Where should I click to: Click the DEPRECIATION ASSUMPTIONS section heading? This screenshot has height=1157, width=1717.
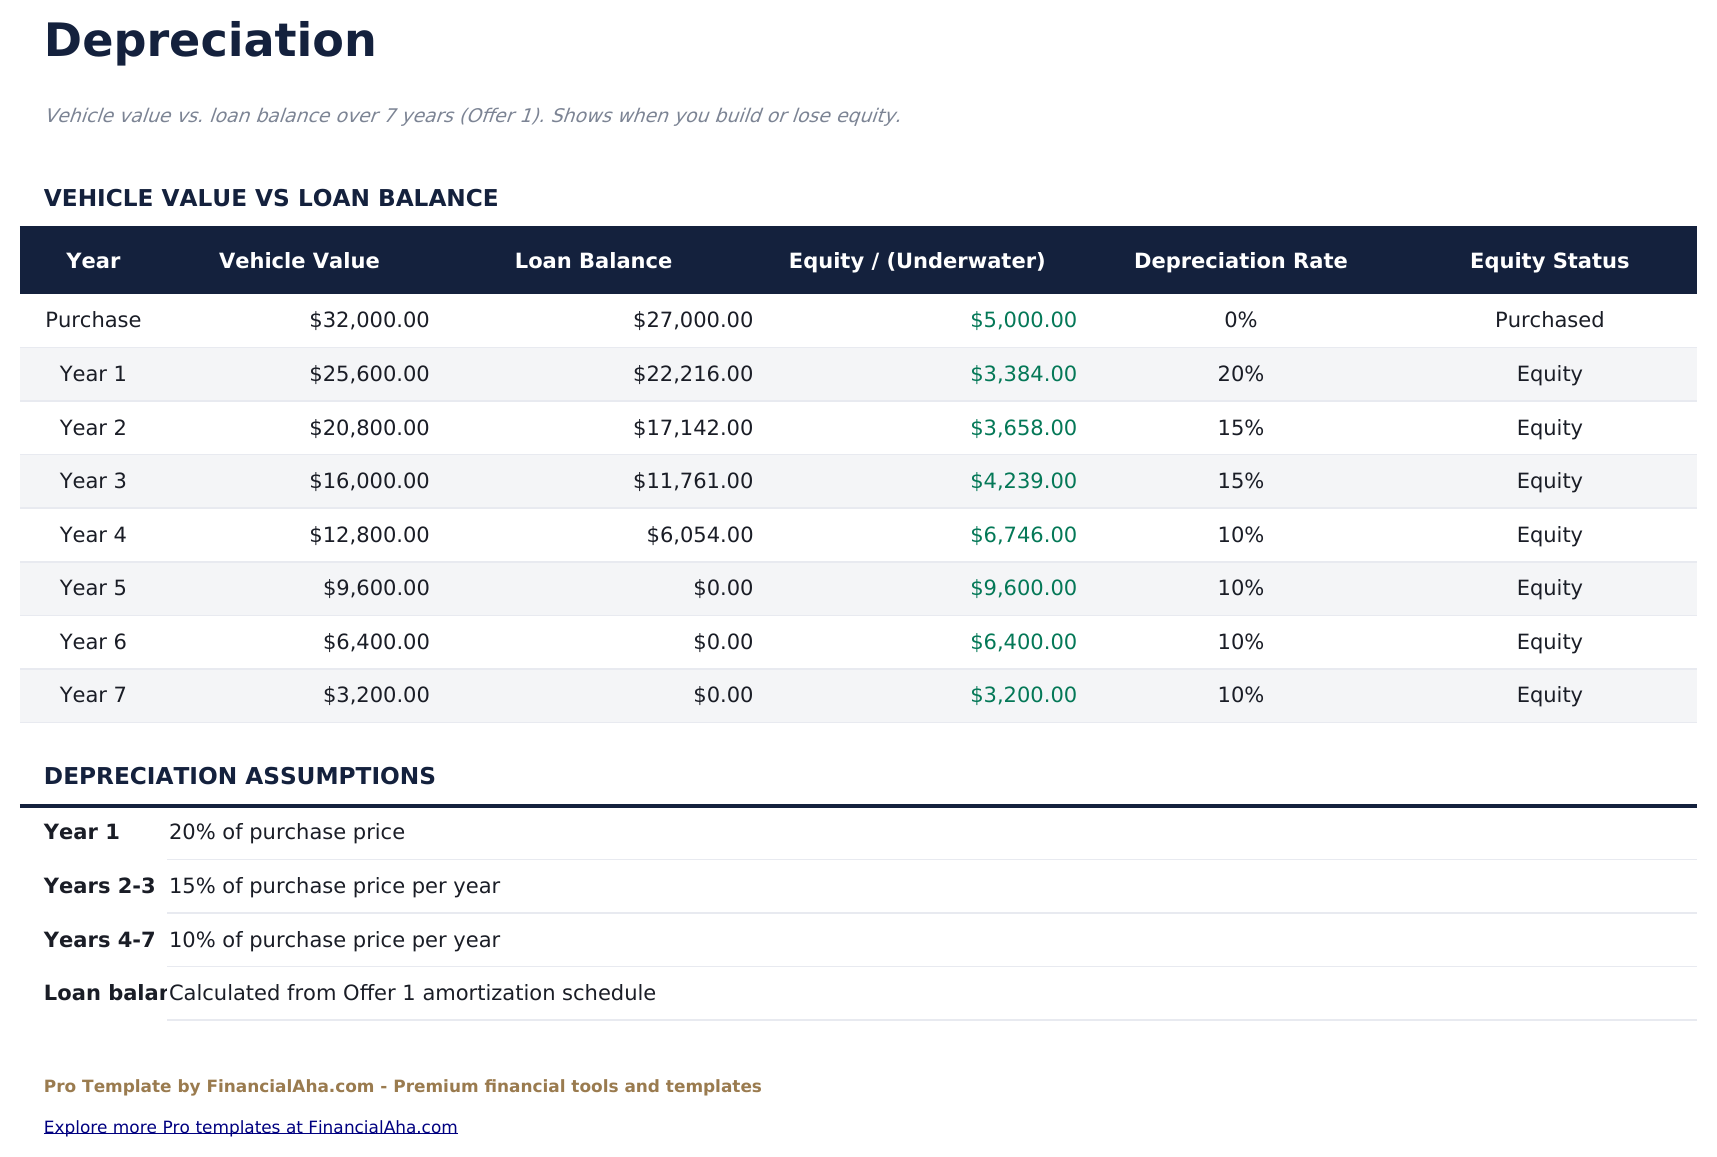240,775
